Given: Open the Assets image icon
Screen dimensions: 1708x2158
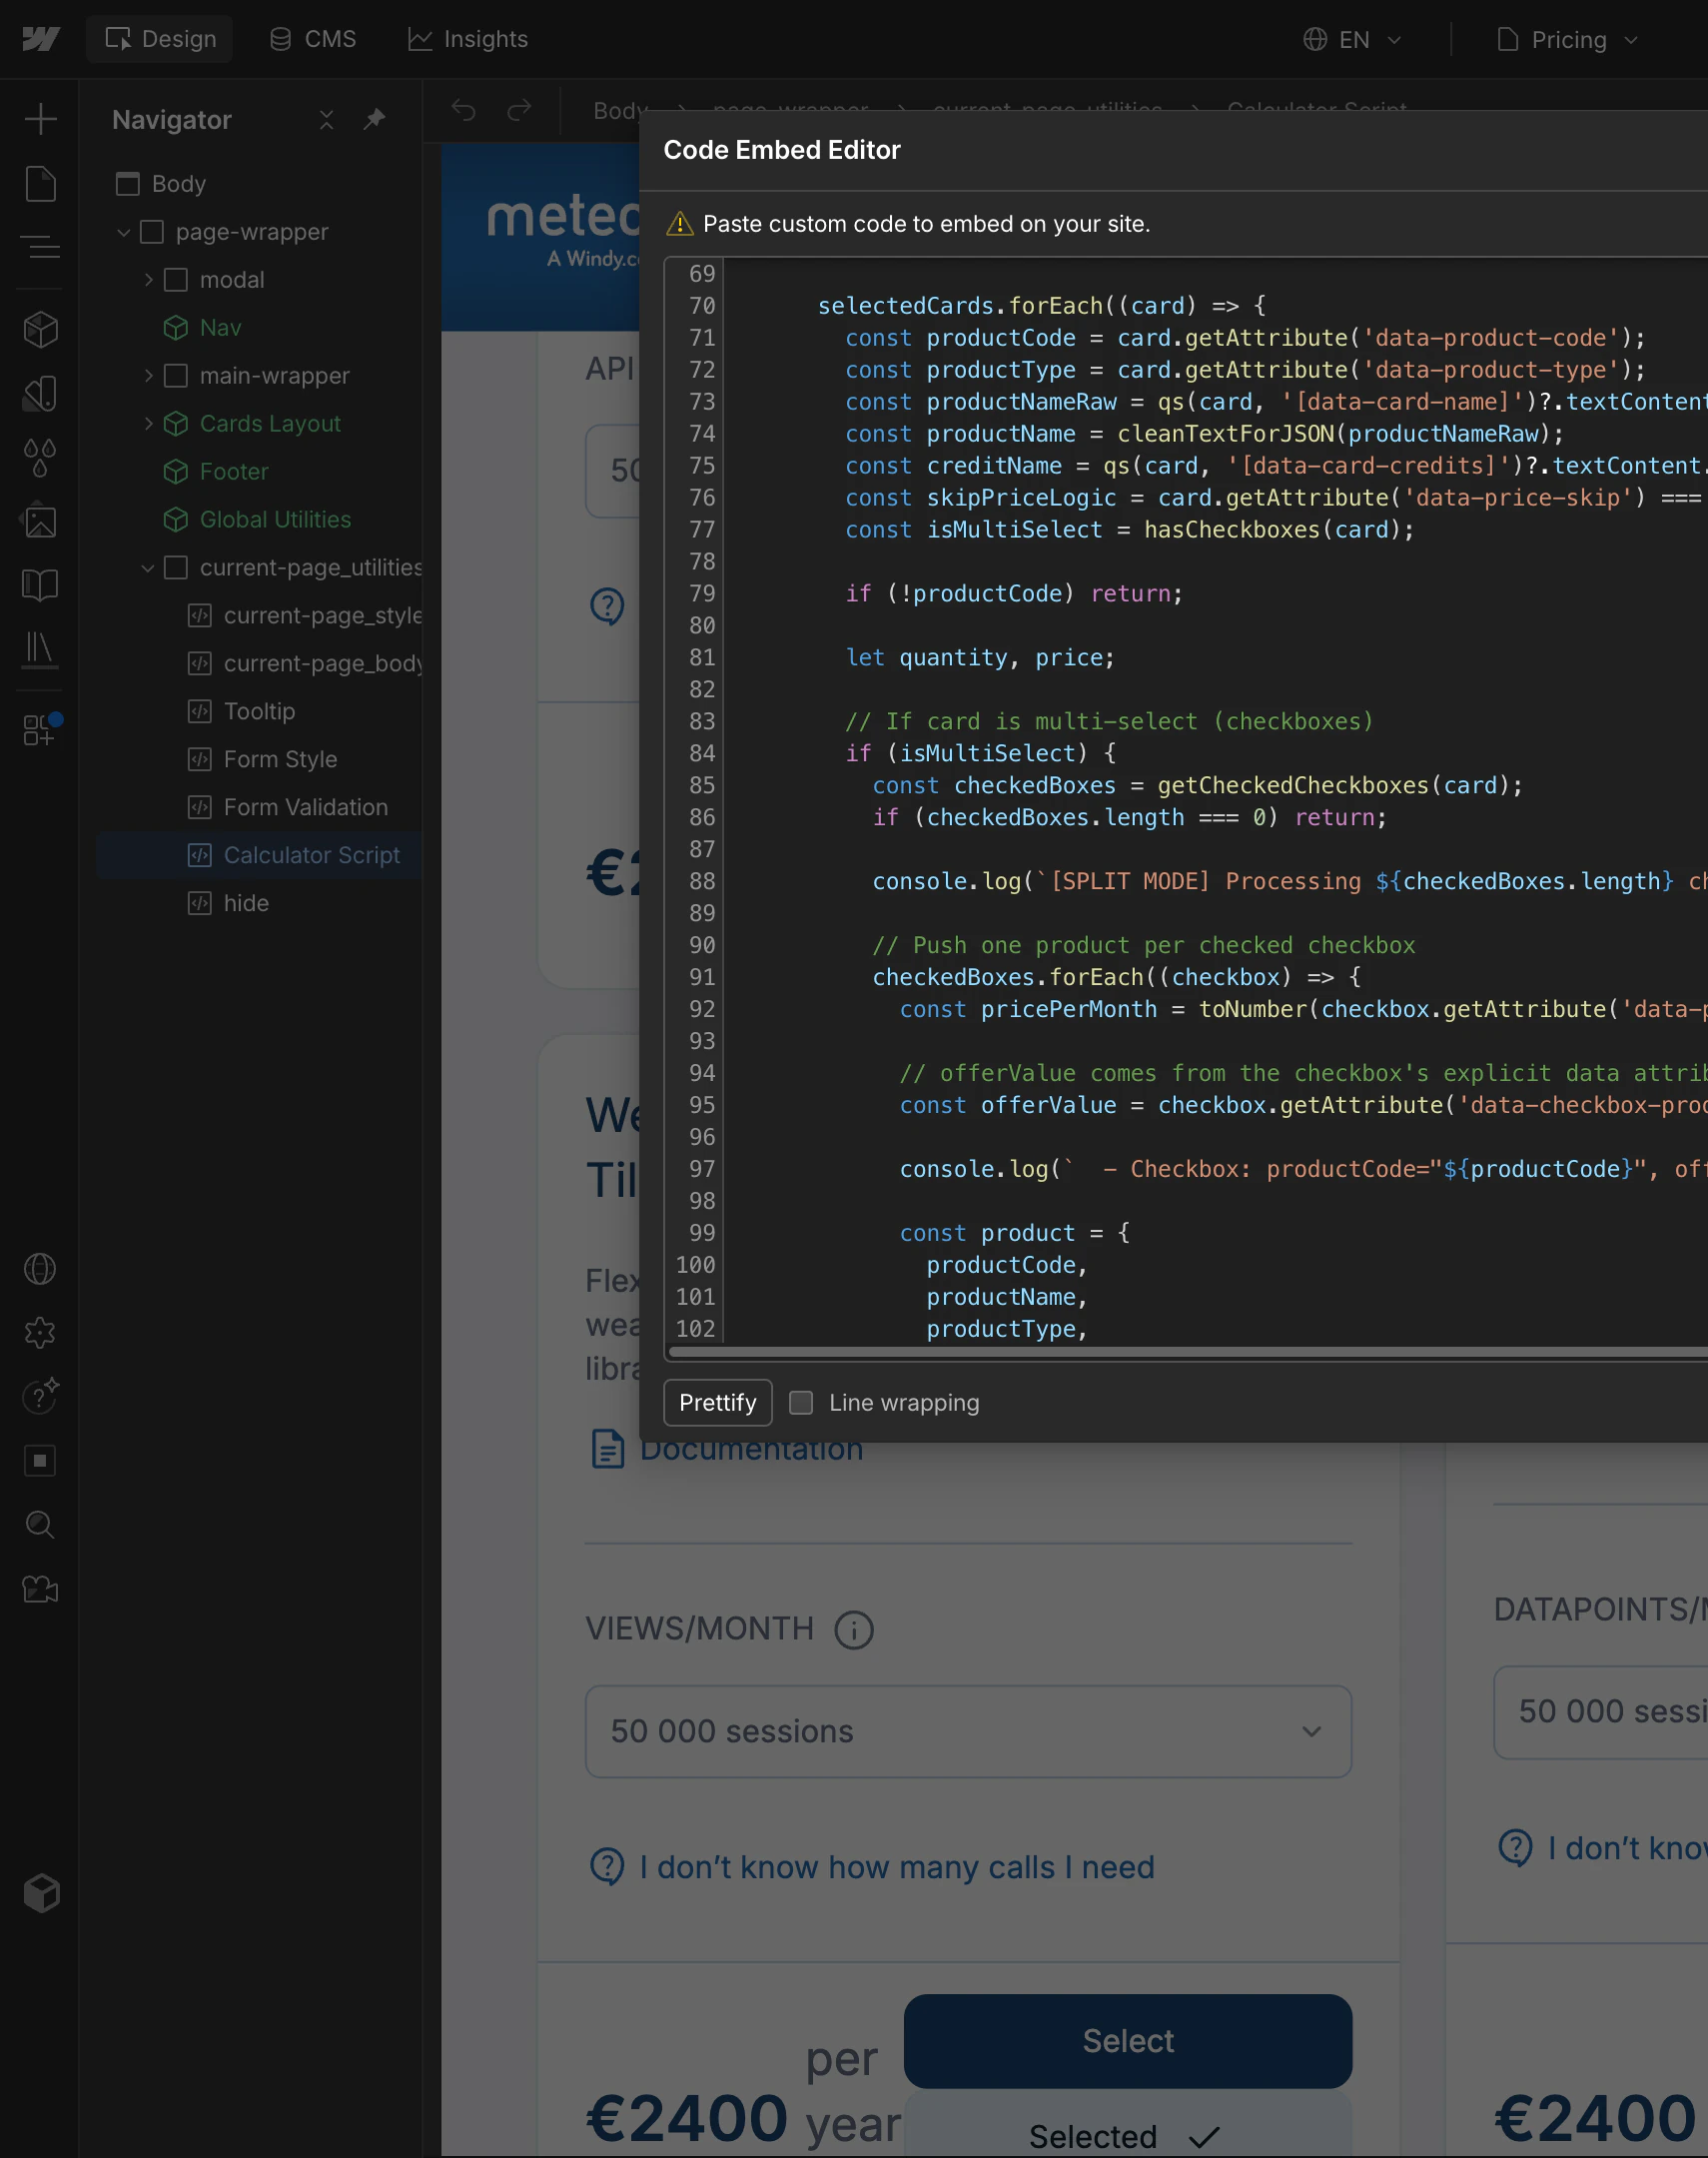Looking at the screenshot, I should pyautogui.click(x=40, y=521).
